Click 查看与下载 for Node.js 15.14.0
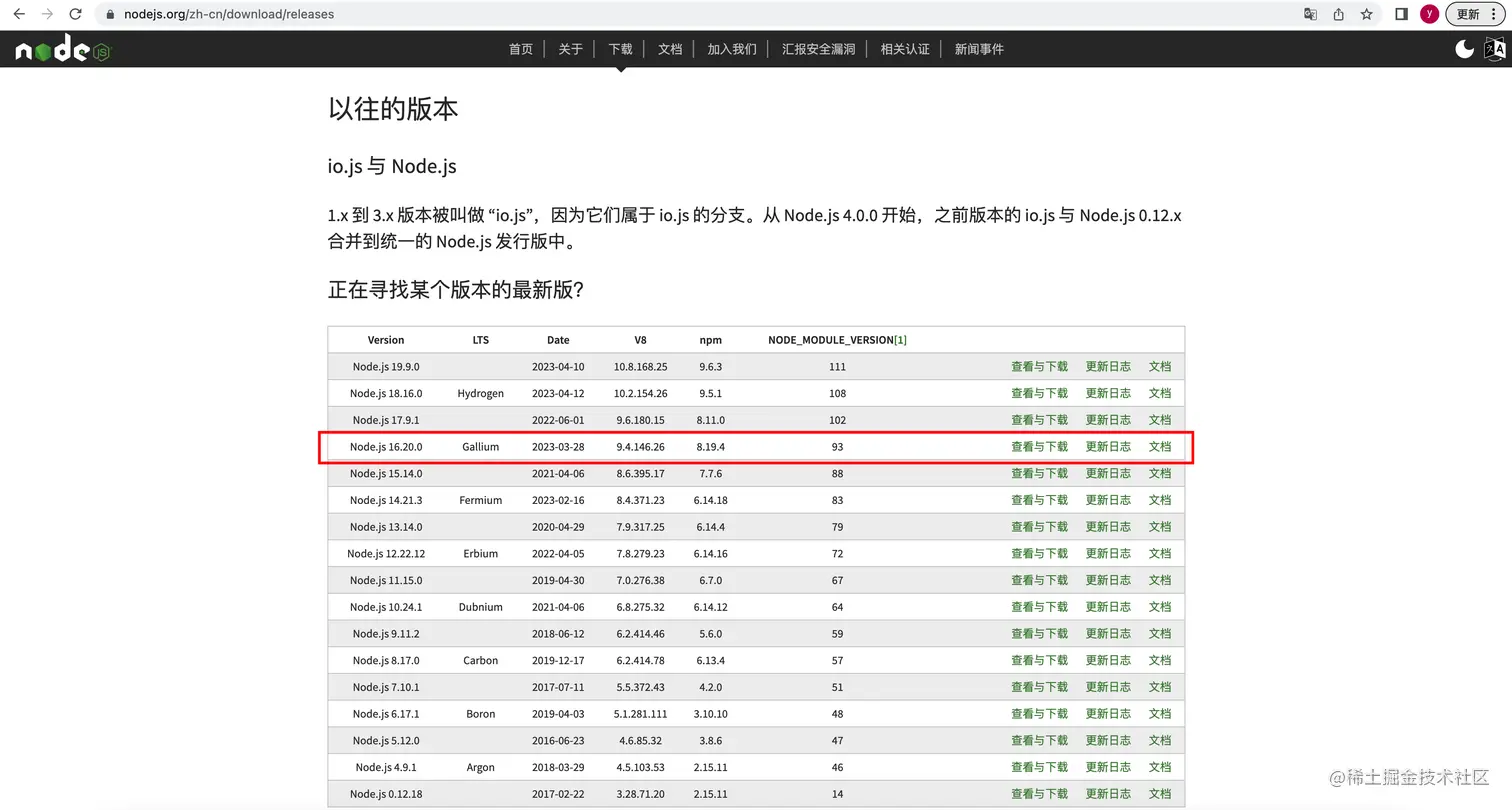1512x810 pixels. tap(1039, 473)
